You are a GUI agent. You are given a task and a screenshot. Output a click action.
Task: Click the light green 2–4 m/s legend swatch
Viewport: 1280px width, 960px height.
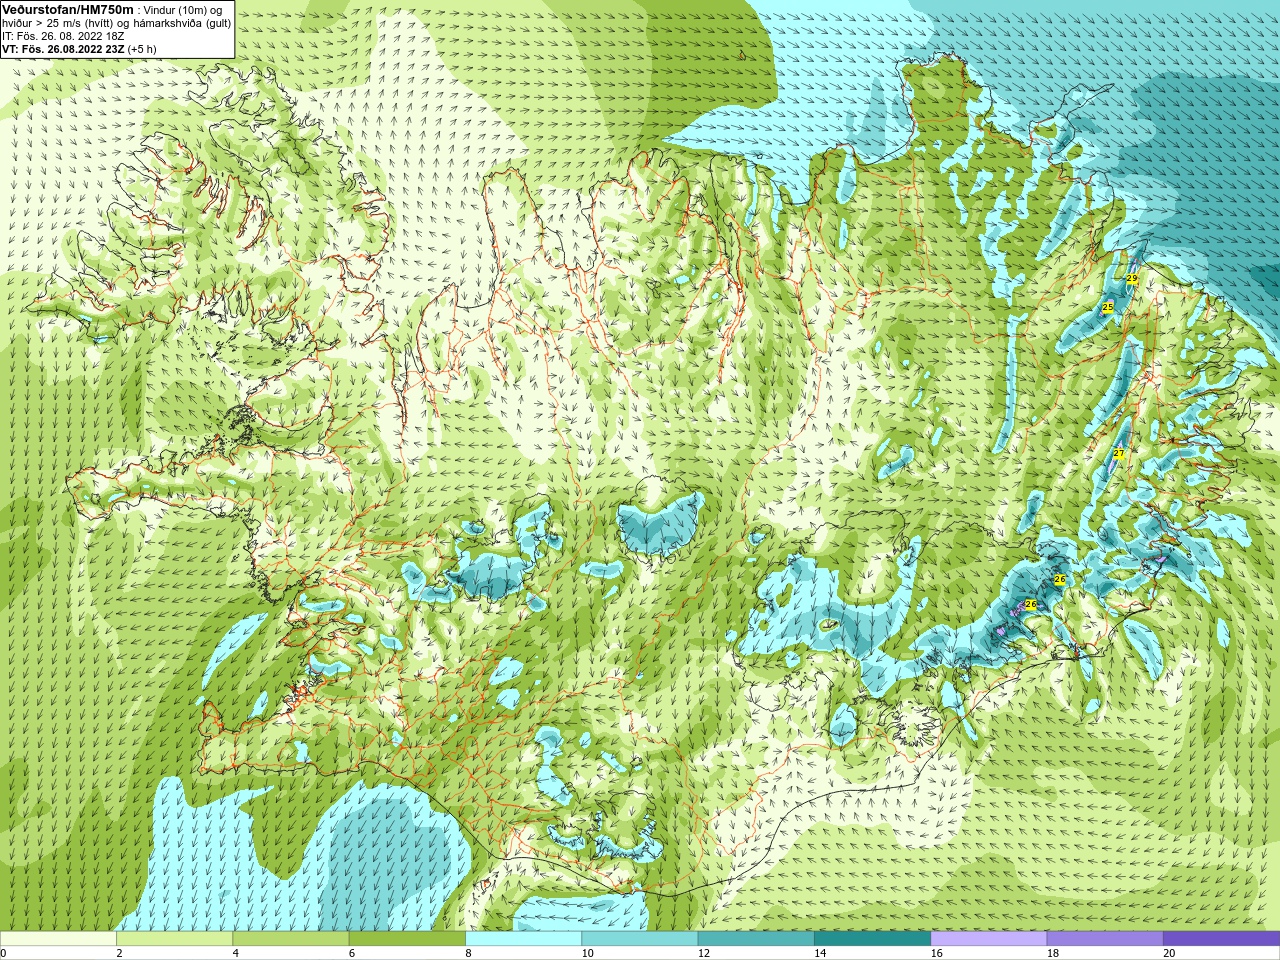coord(174,939)
